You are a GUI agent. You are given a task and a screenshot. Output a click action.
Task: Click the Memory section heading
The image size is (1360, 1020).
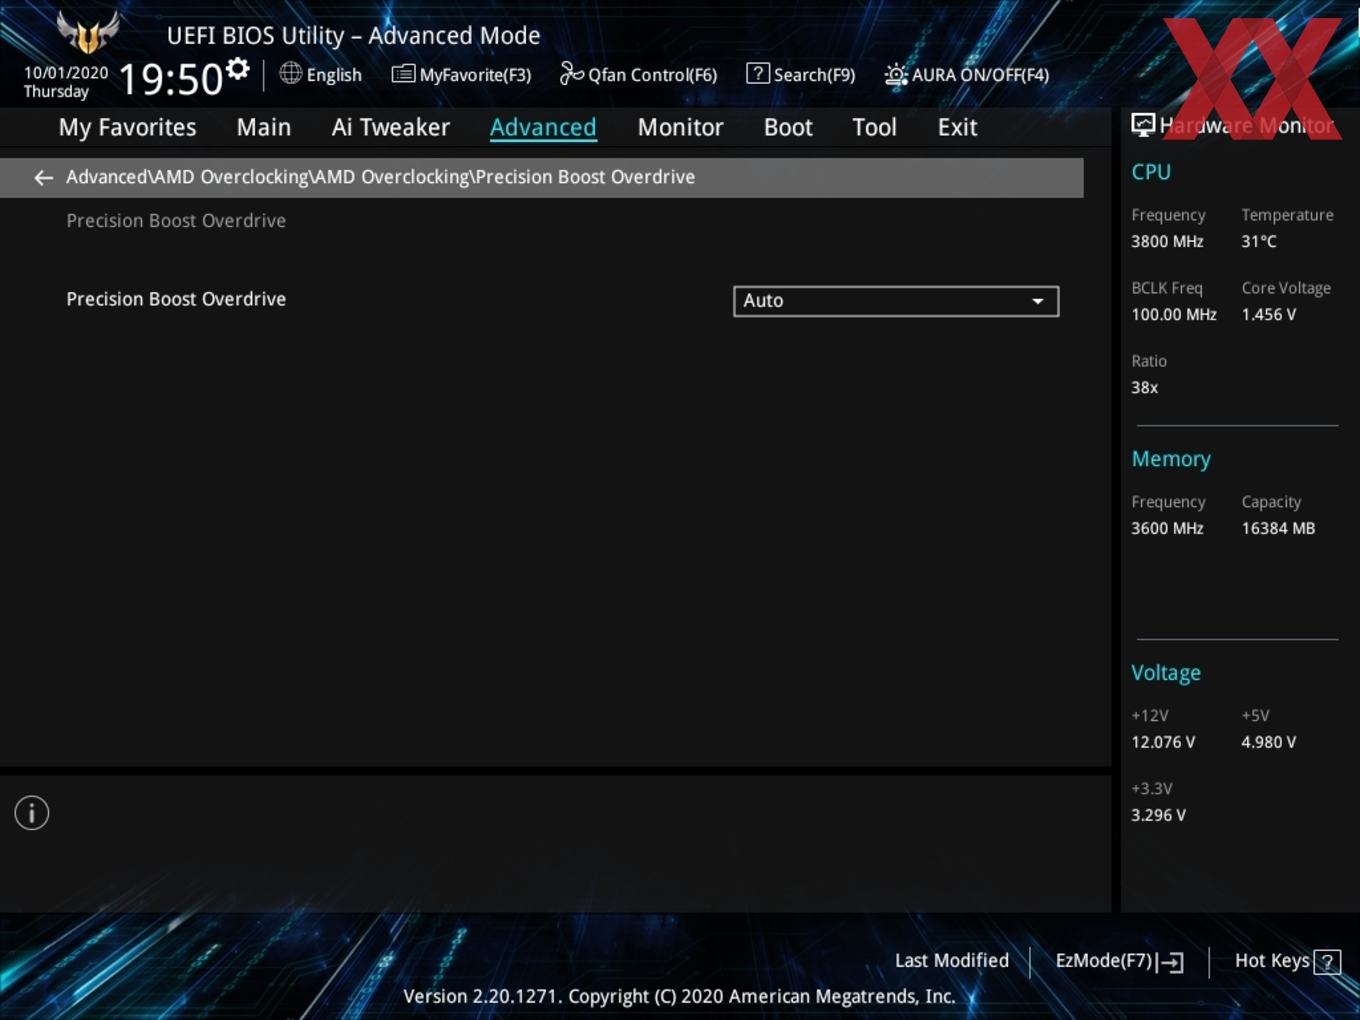pos(1171,459)
